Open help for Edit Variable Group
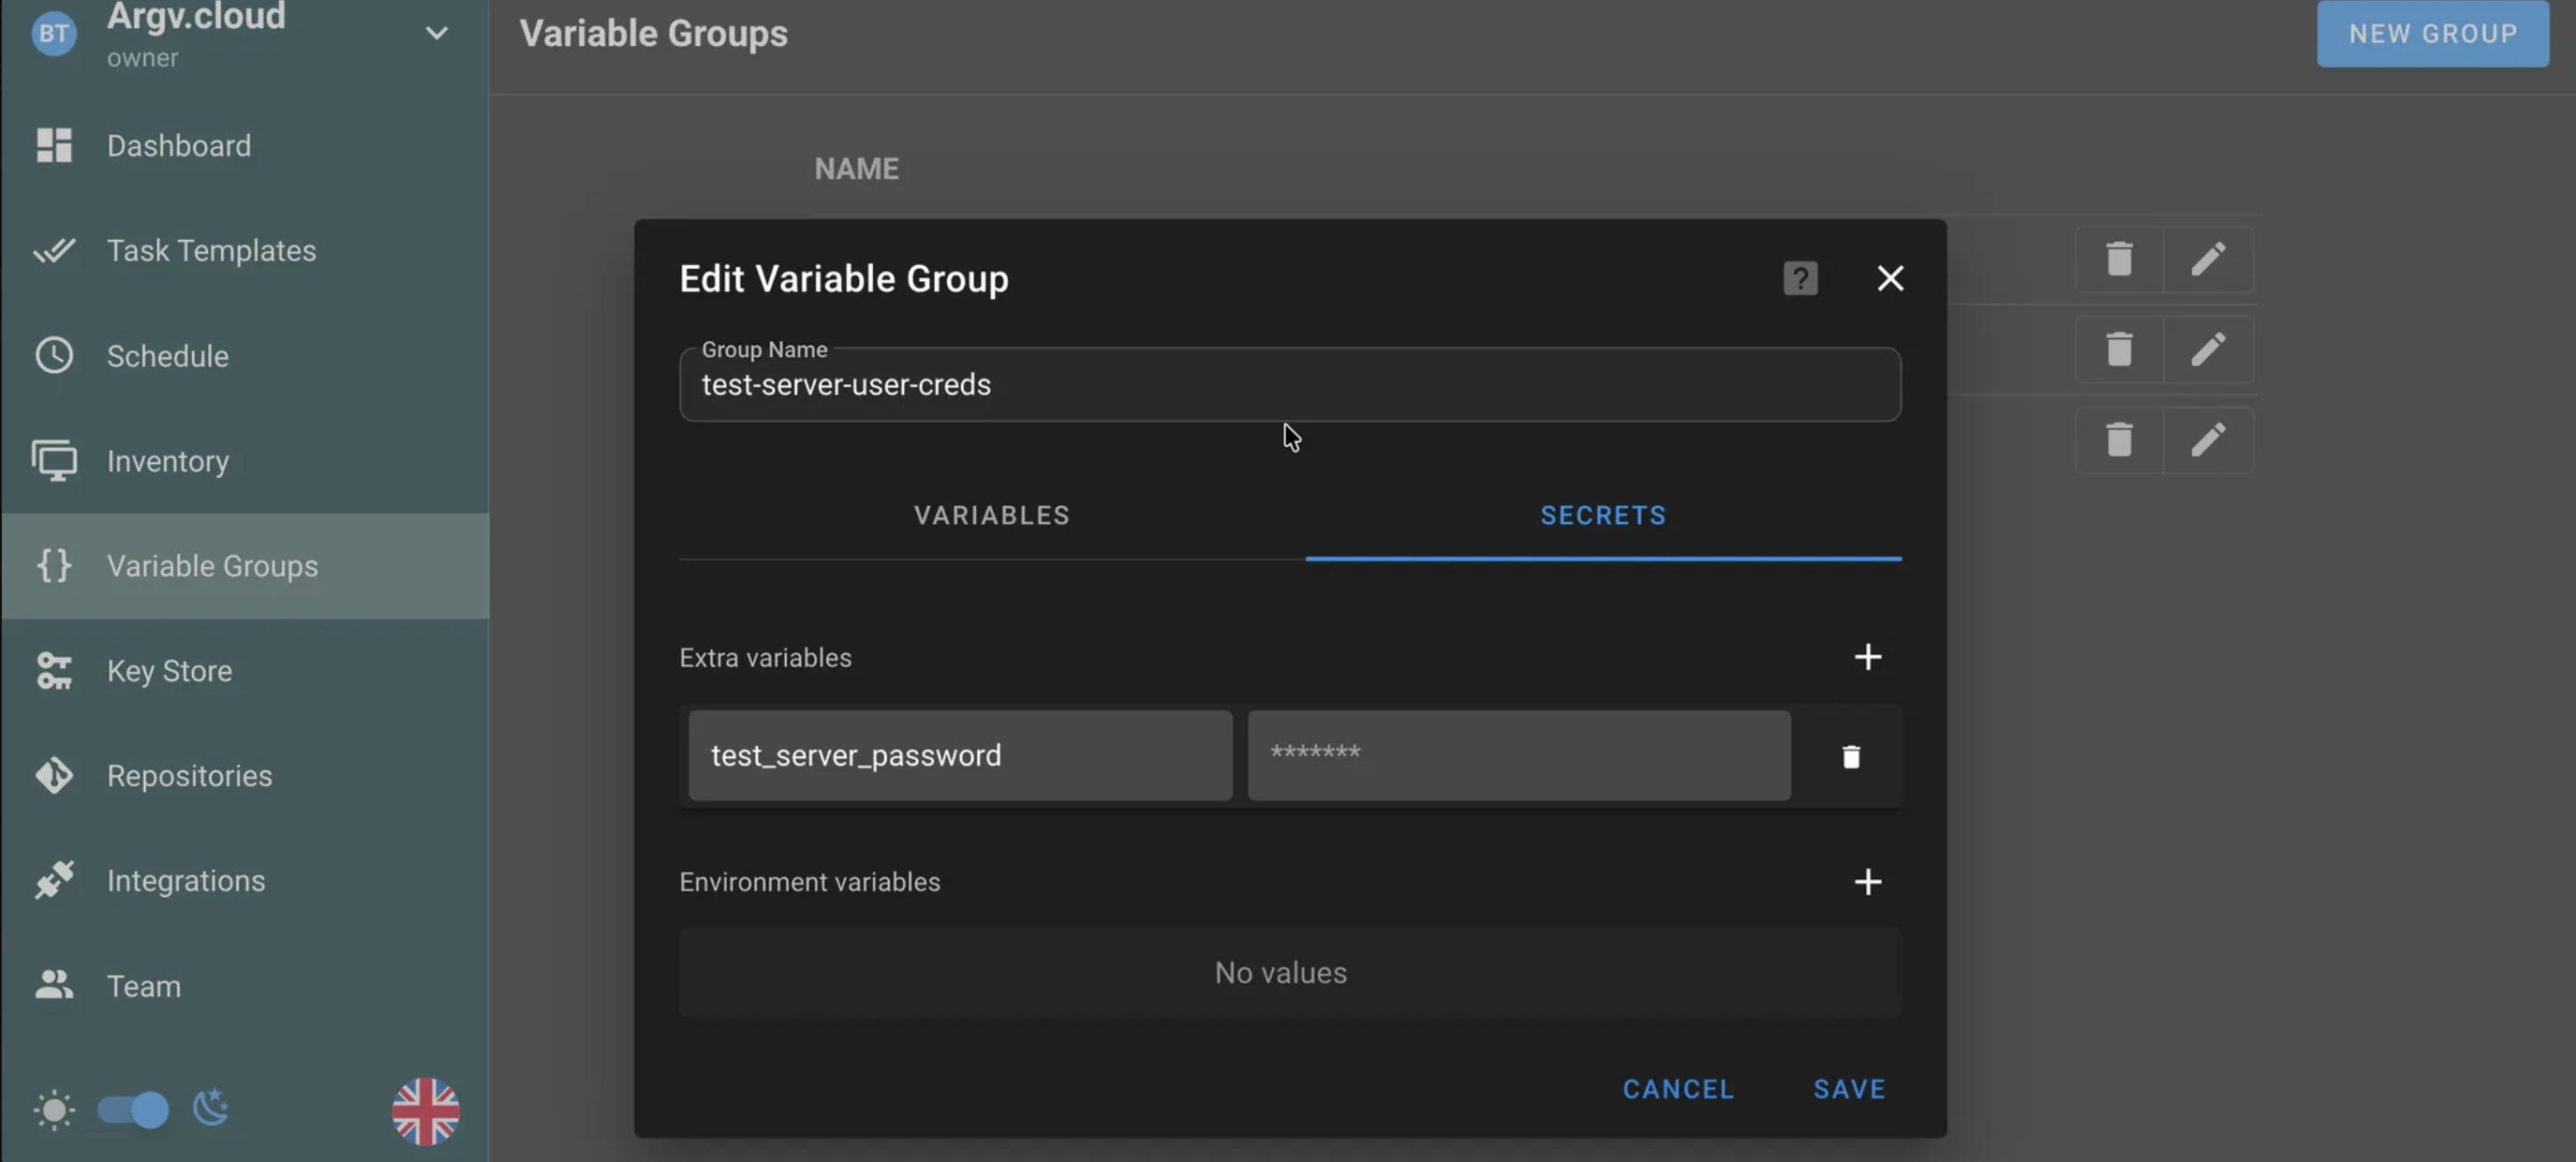Viewport: 2576px width, 1162px height. point(1800,279)
